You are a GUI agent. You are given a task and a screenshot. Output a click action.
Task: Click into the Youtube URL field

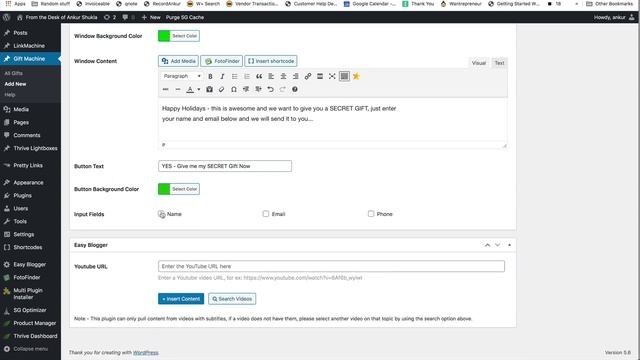tap(331, 266)
